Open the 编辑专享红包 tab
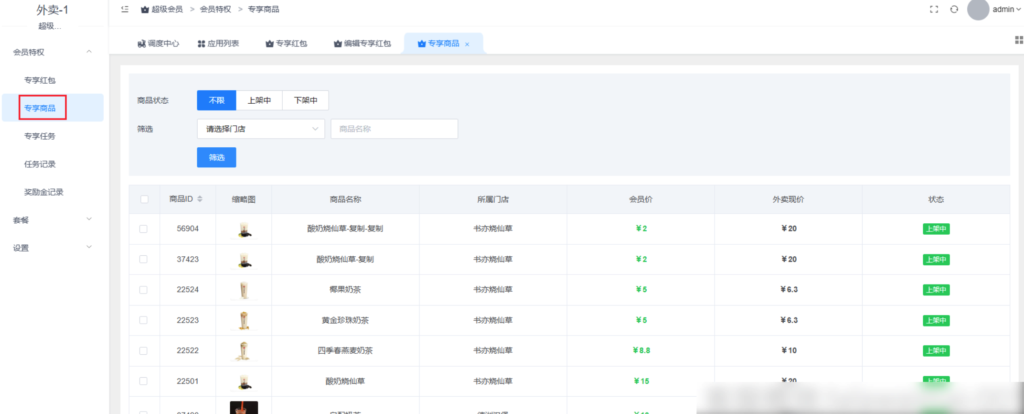The image size is (1024, 414). tap(362, 44)
